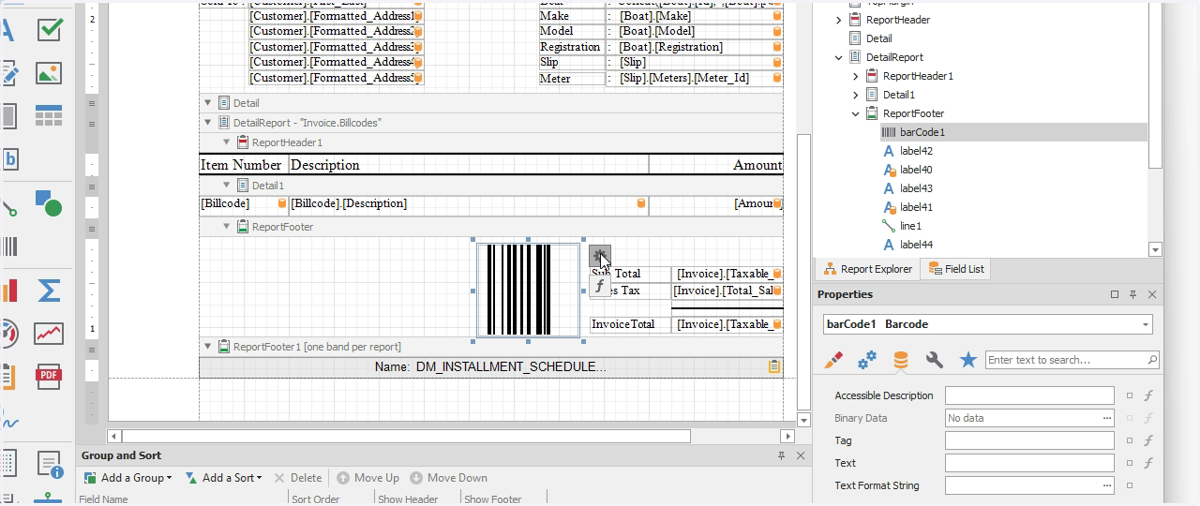Select the Shape toolbox control
This screenshot has width=1200, height=506.
48,202
